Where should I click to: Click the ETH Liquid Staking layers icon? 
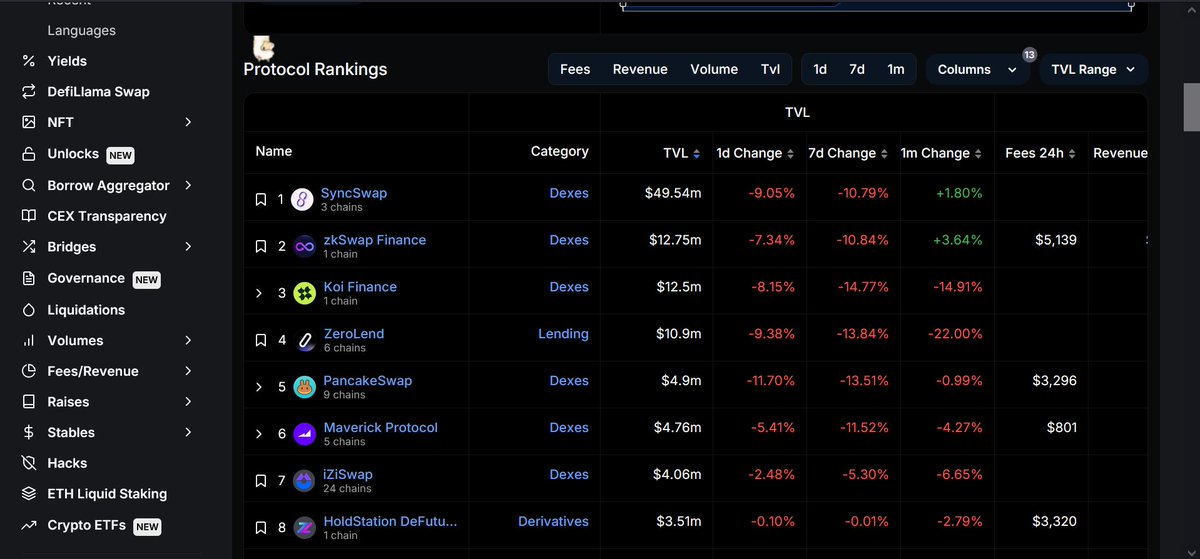(x=29, y=494)
